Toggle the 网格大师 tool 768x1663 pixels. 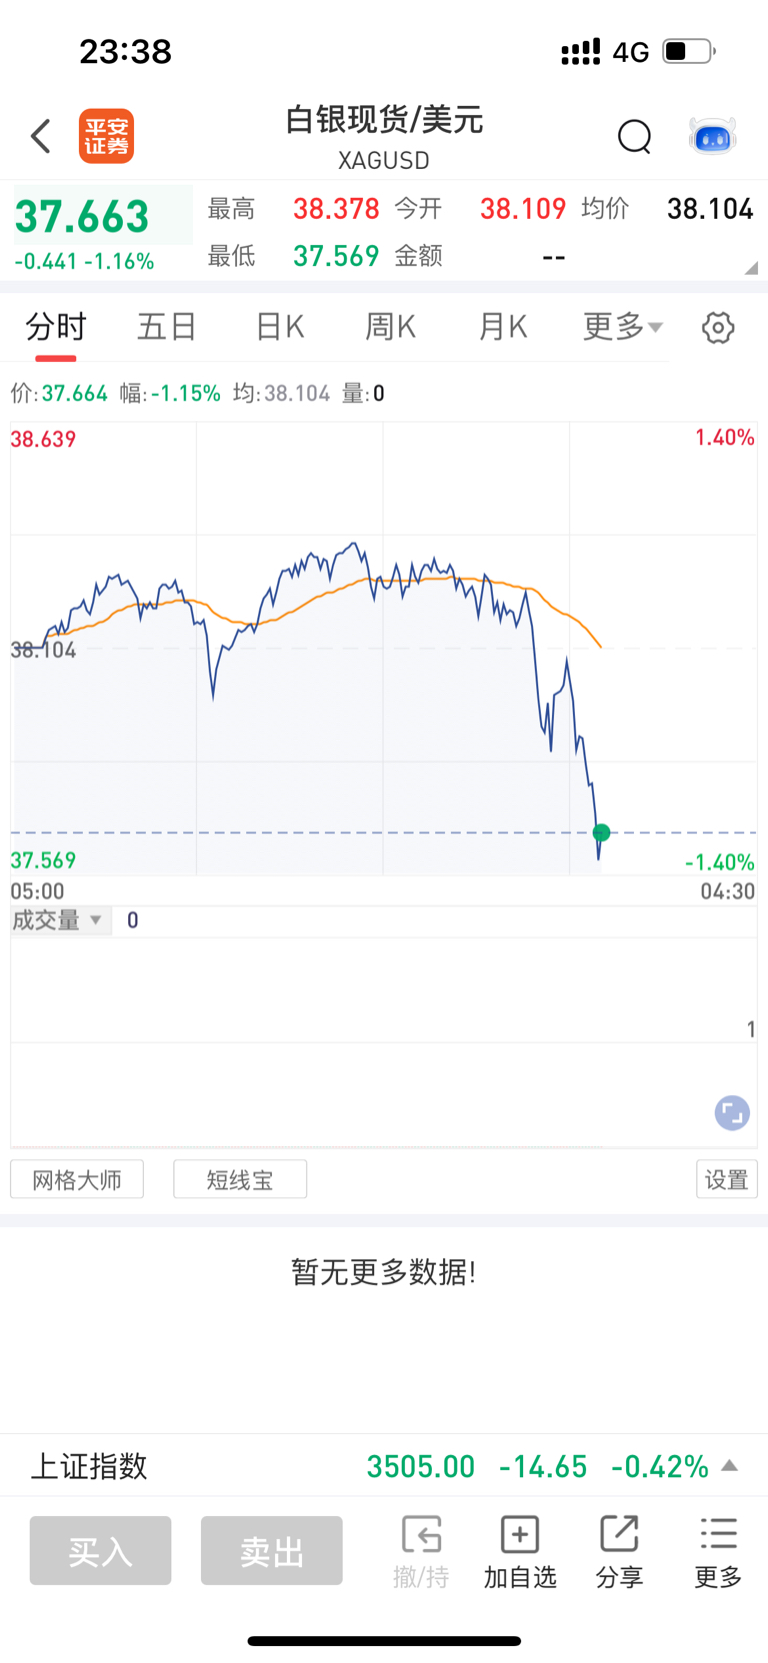tap(77, 1179)
